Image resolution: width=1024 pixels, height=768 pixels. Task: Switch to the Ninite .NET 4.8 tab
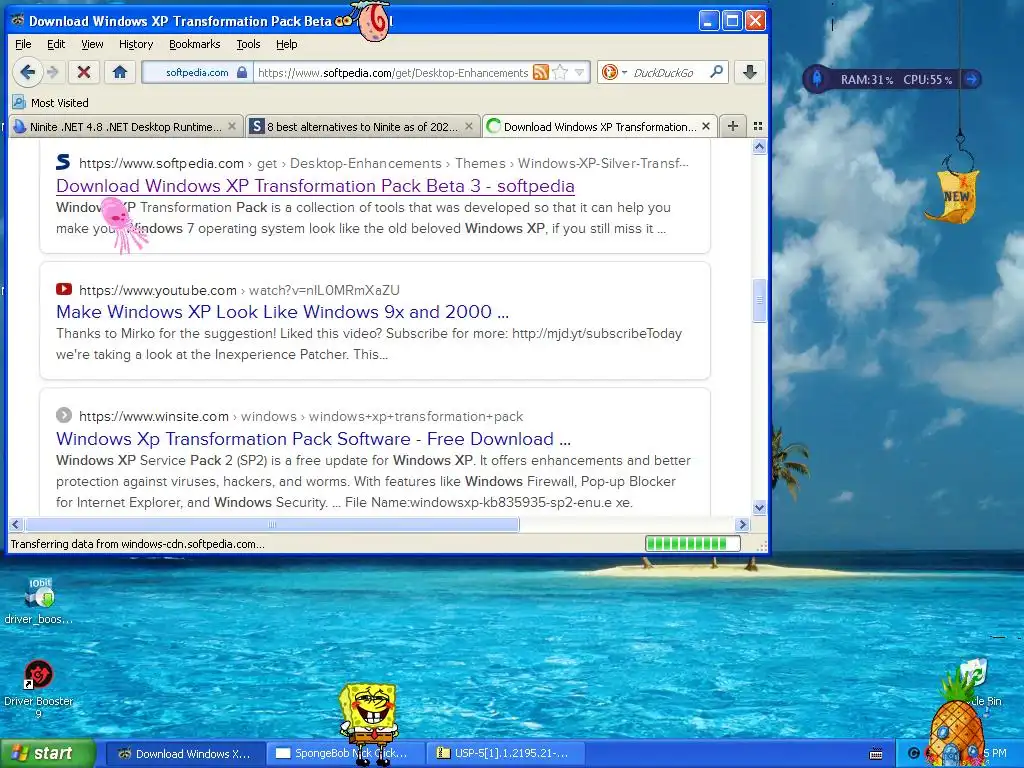tap(125, 127)
